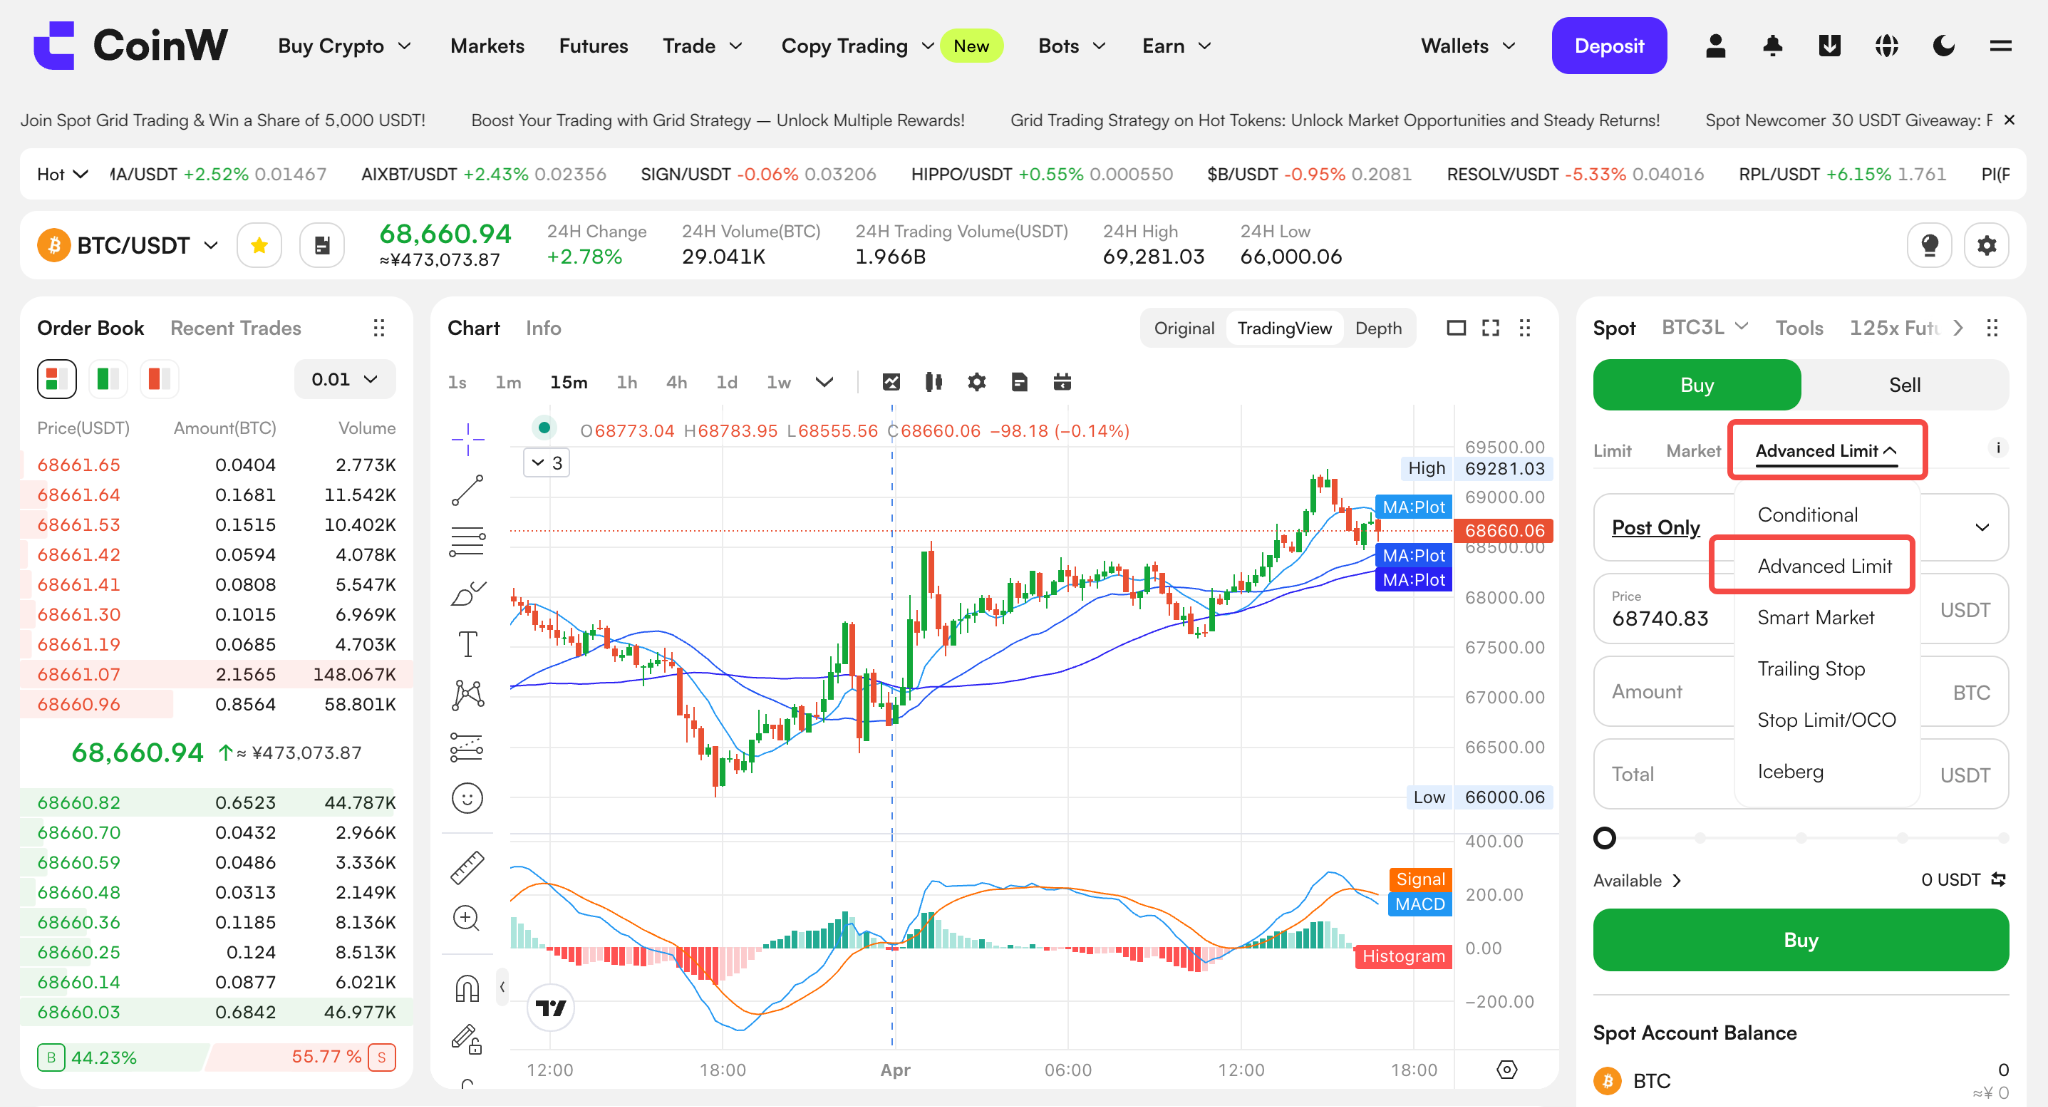Viewport: 2048px width, 1107px height.
Task: Select the ruler measure tool
Action: click(467, 867)
